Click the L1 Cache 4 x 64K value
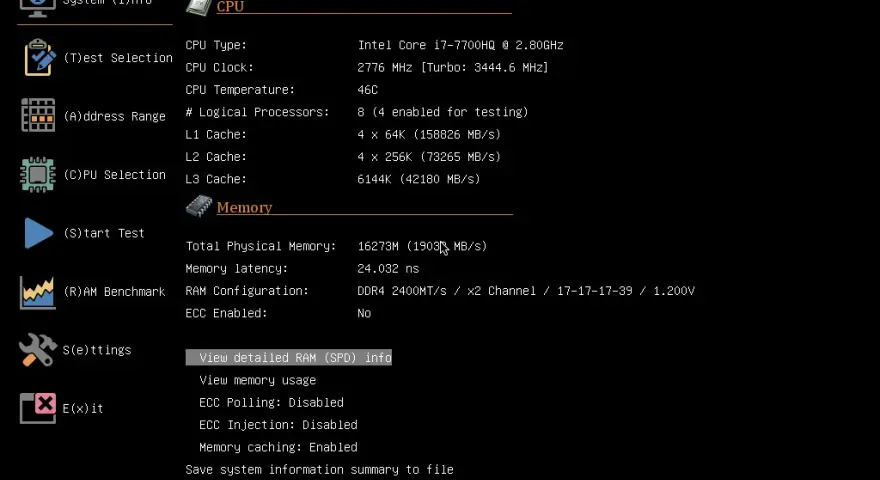880x480 pixels. click(429, 135)
